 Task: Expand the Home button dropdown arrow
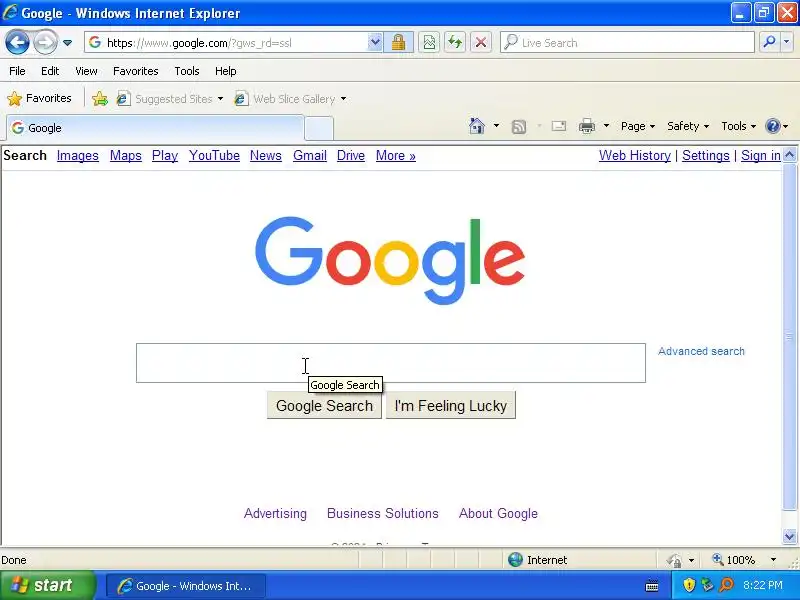pyautogui.click(x=496, y=126)
